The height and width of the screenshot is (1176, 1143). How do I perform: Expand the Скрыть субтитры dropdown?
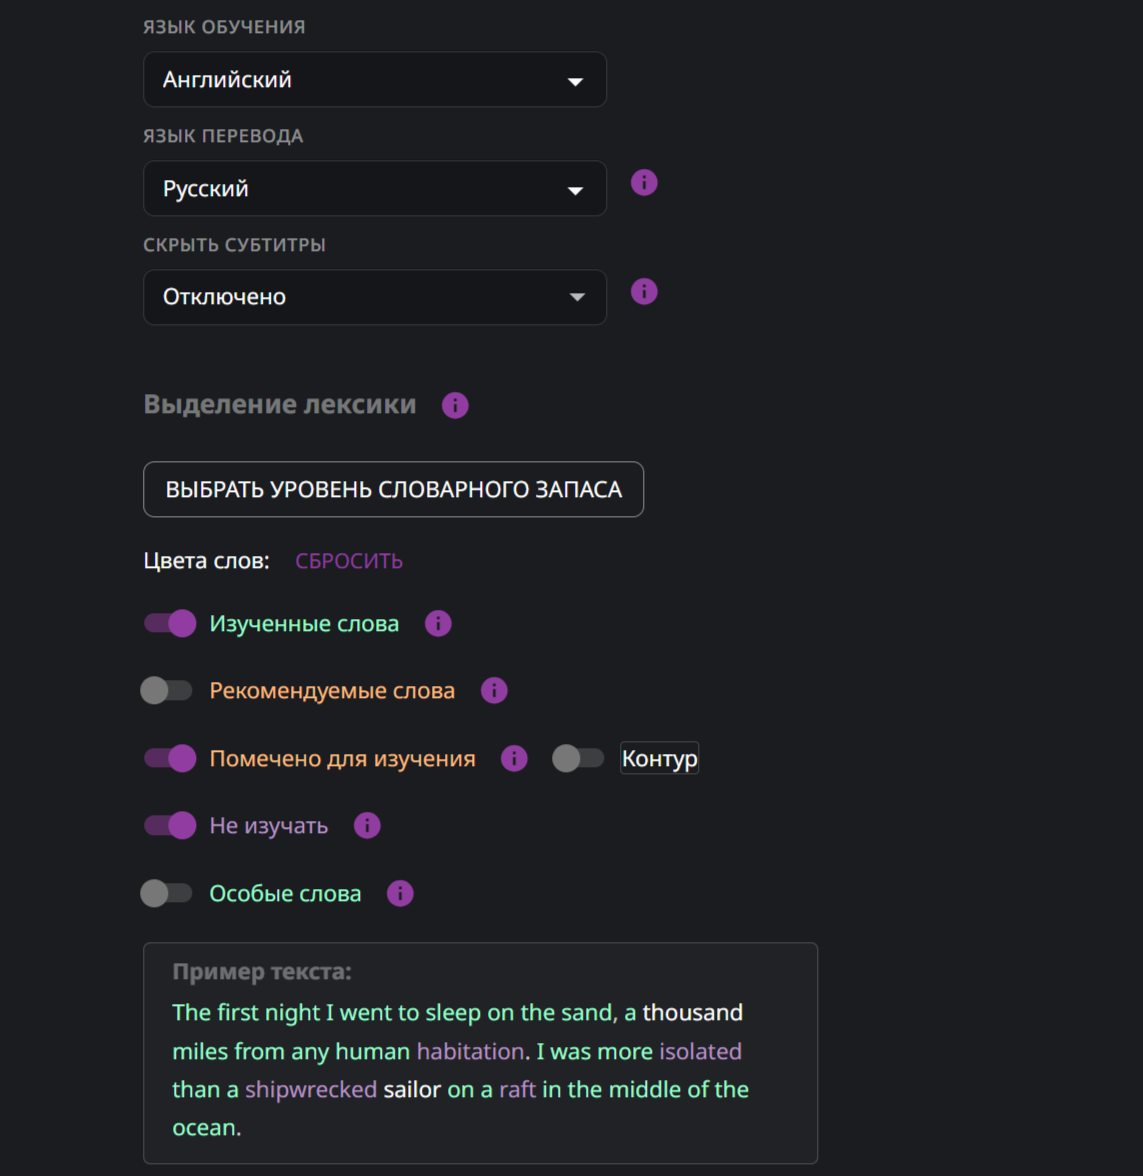[374, 297]
